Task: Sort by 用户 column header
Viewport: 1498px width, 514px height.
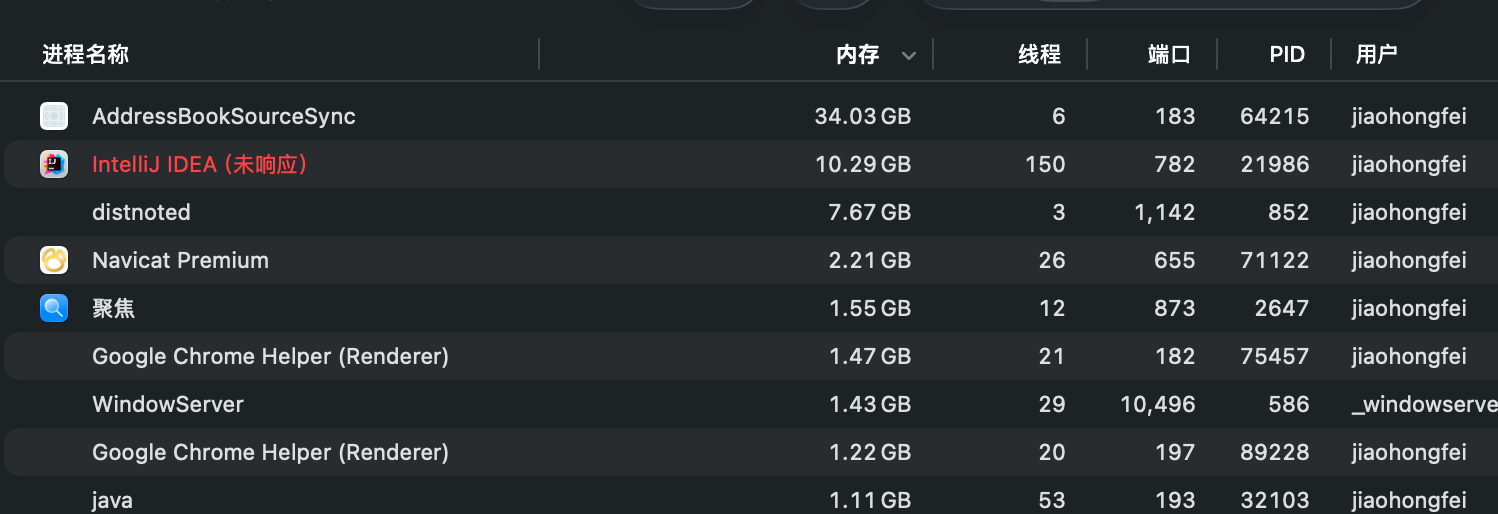Action: (x=1376, y=55)
